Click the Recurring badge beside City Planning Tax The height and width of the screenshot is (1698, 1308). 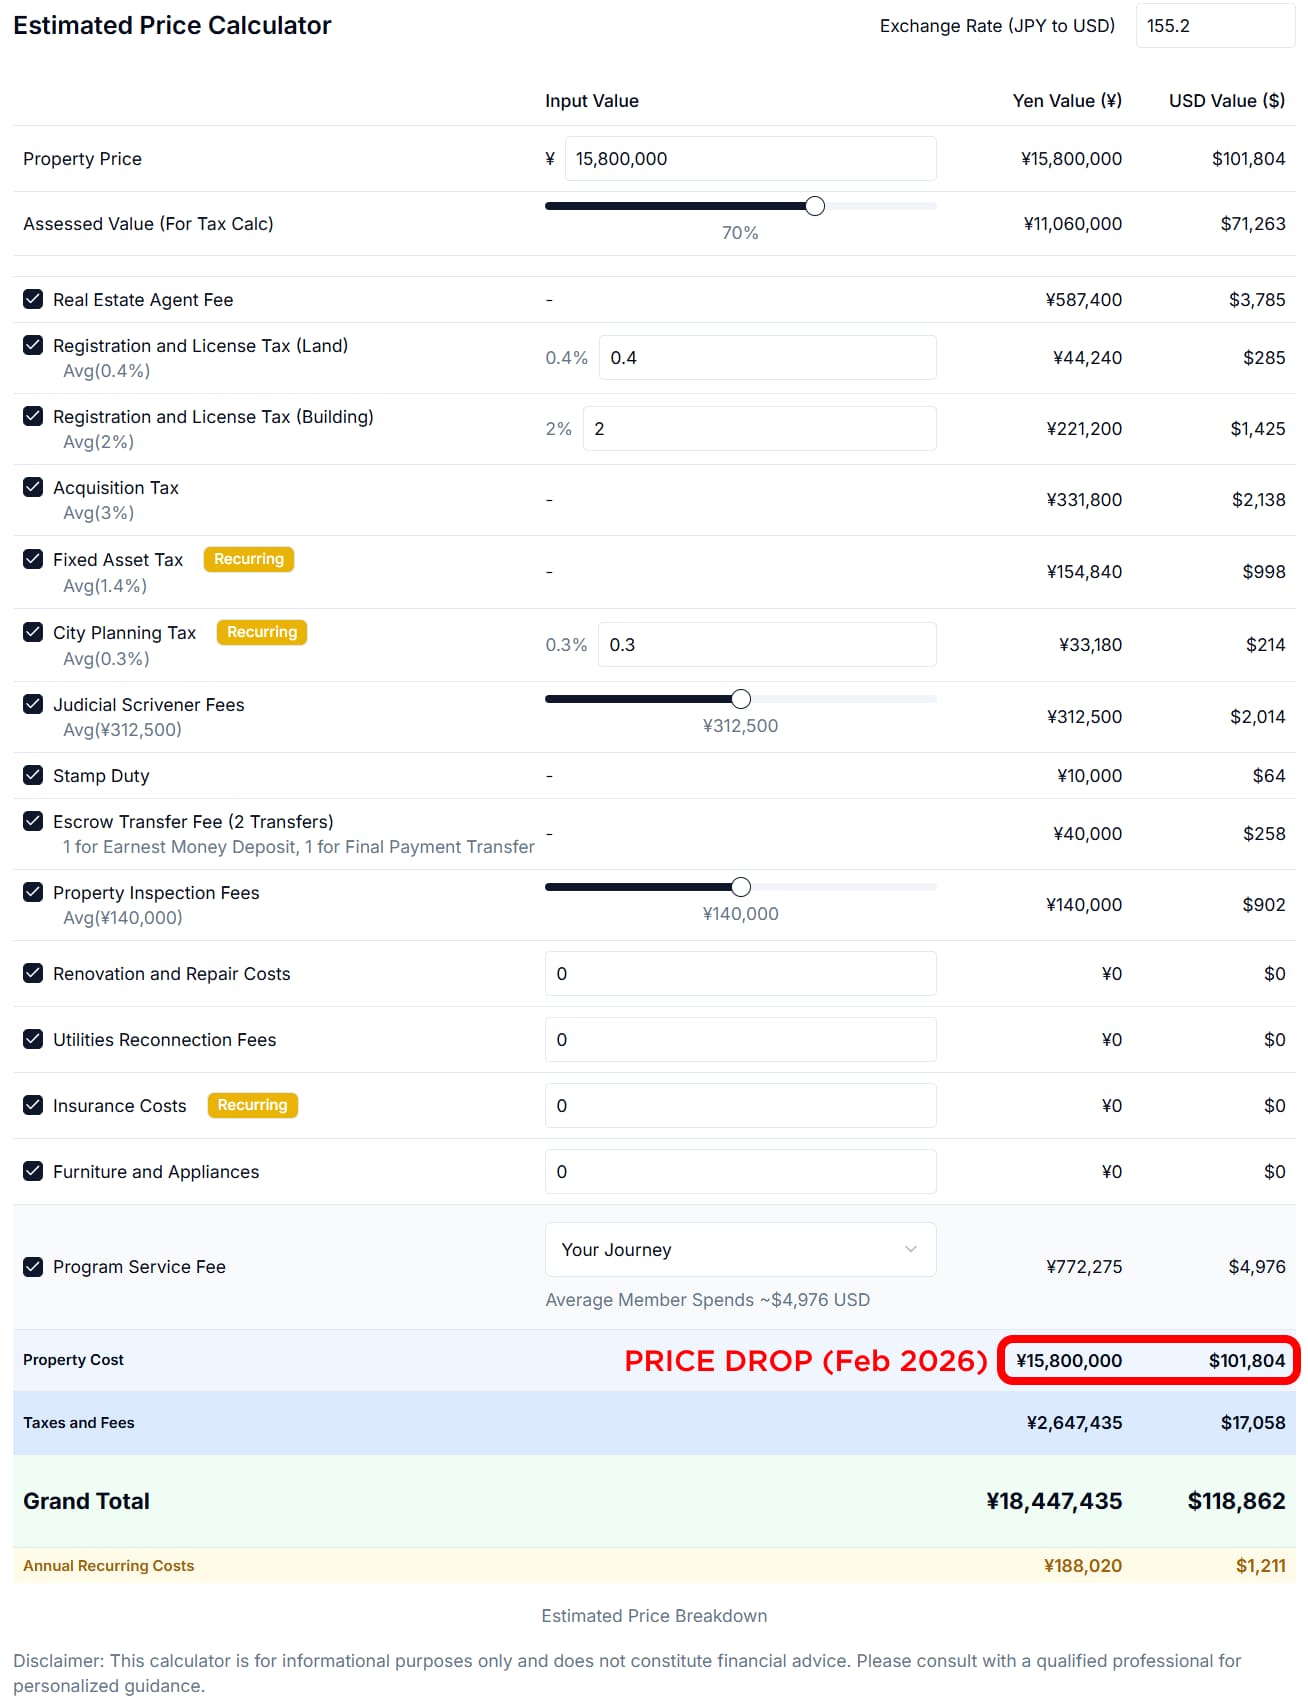[x=262, y=632]
